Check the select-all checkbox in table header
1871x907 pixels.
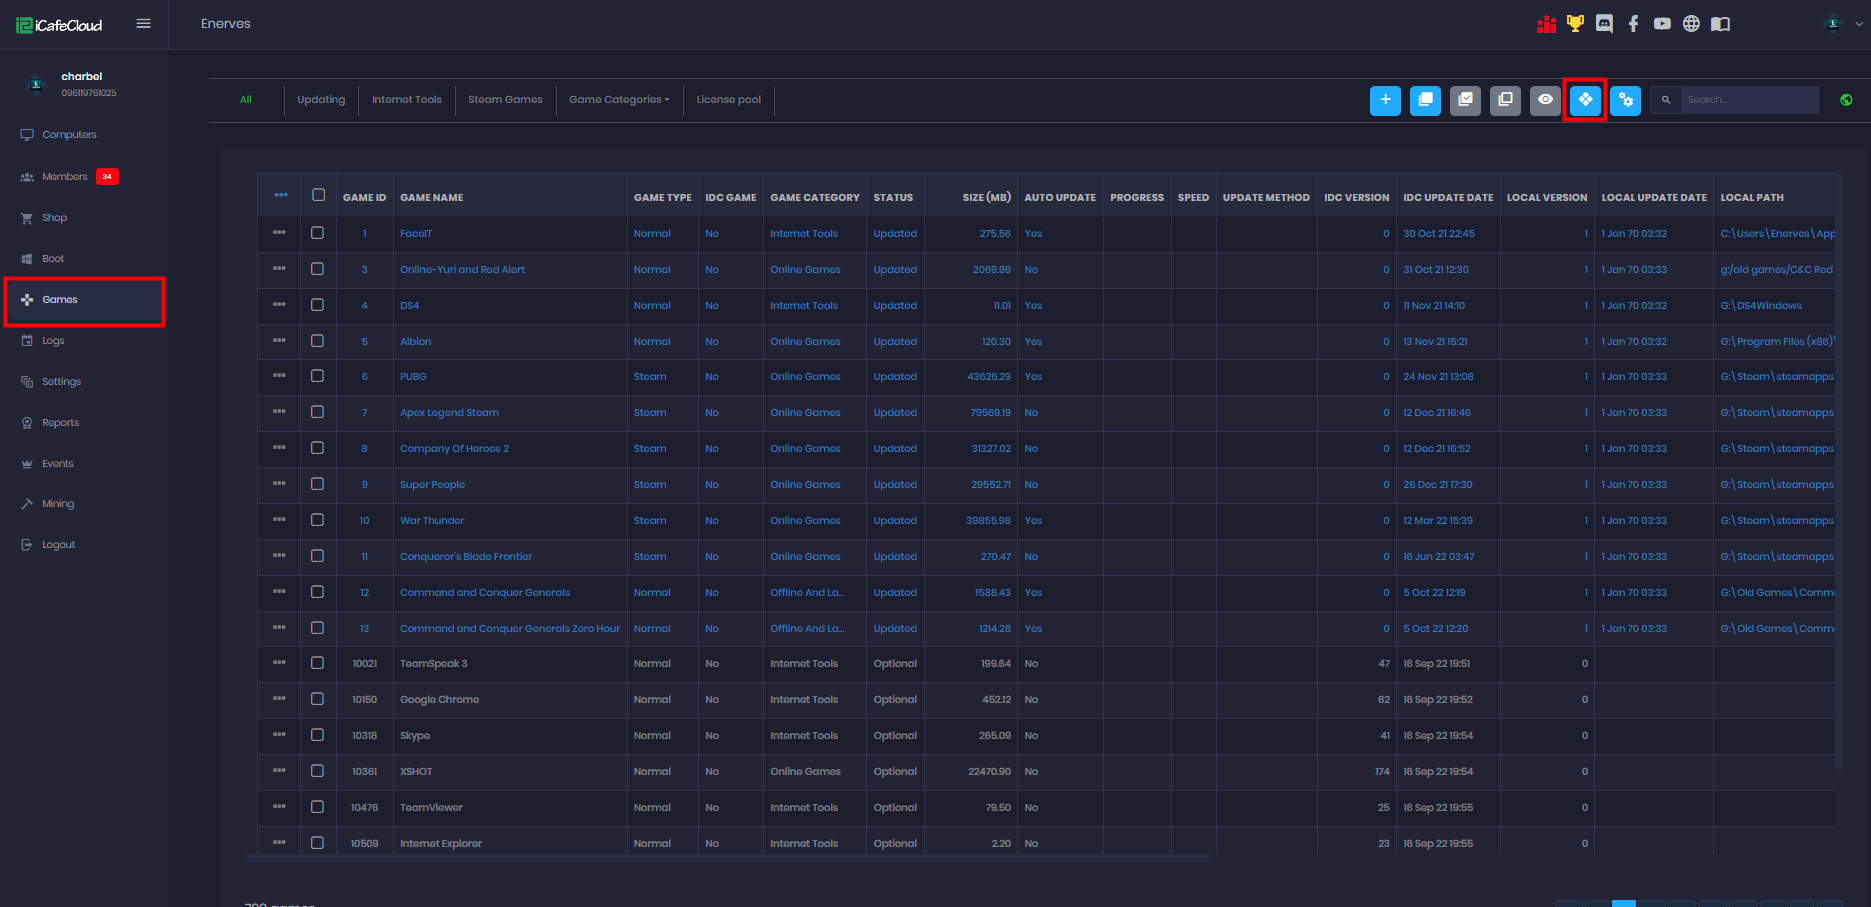click(x=318, y=195)
